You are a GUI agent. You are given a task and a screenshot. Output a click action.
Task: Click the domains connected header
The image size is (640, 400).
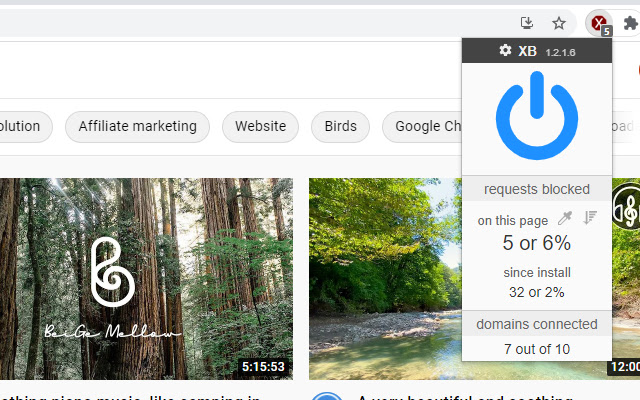pos(536,324)
